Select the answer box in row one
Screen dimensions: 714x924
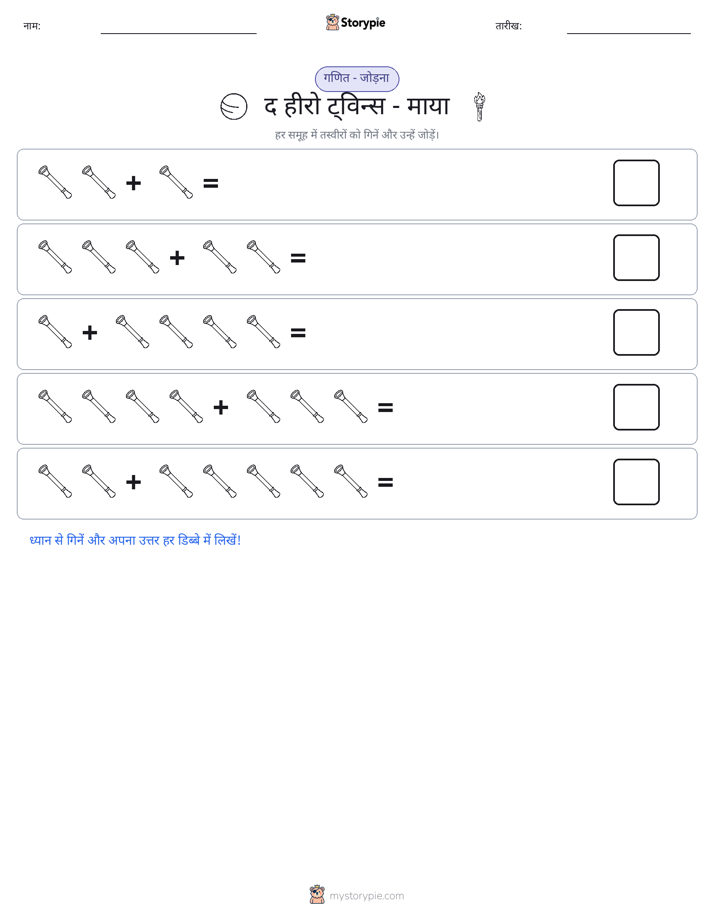(636, 183)
